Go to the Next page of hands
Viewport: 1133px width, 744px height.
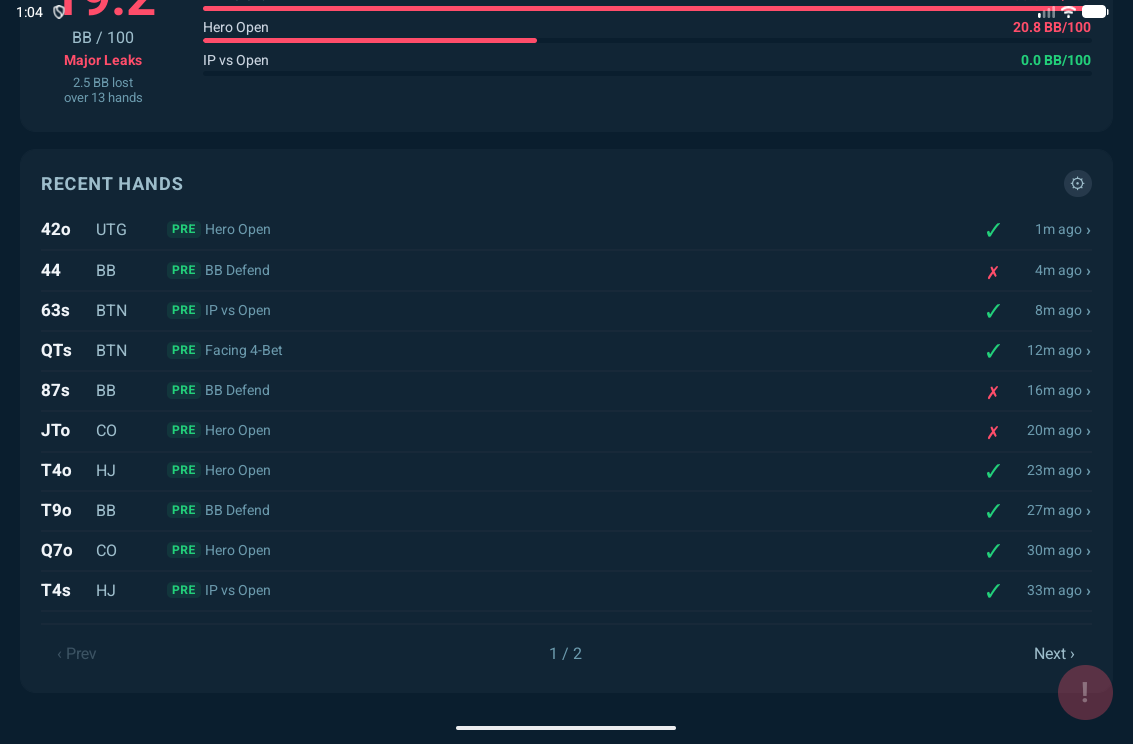1054,653
